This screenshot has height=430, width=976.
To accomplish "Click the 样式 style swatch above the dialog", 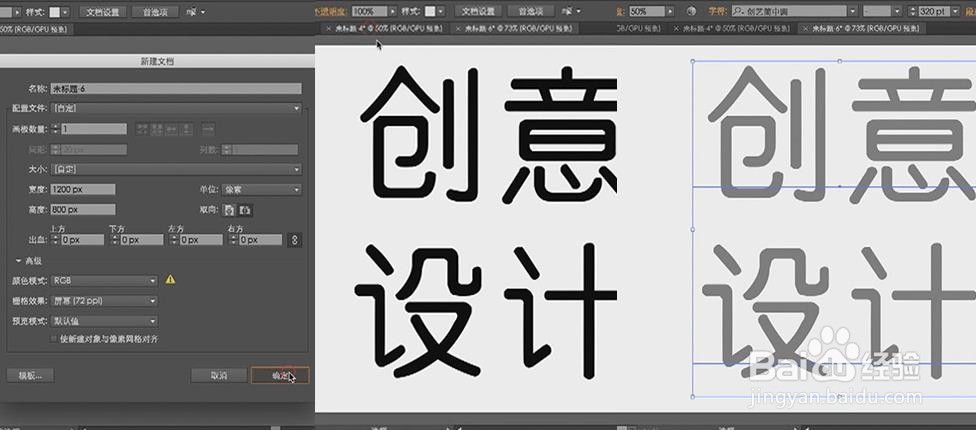I will point(55,11).
